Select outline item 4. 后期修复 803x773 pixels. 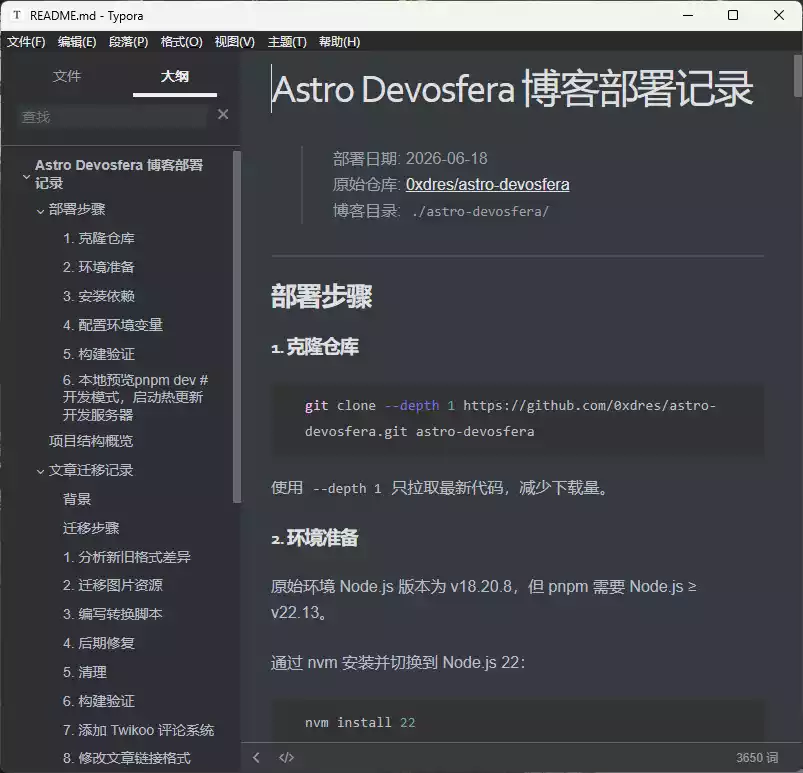tap(98, 643)
